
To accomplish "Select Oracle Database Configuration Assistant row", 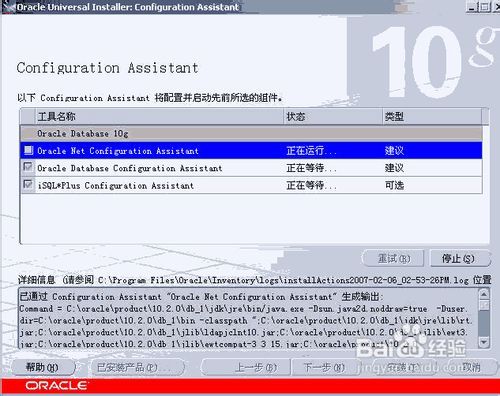I will [251, 168].
